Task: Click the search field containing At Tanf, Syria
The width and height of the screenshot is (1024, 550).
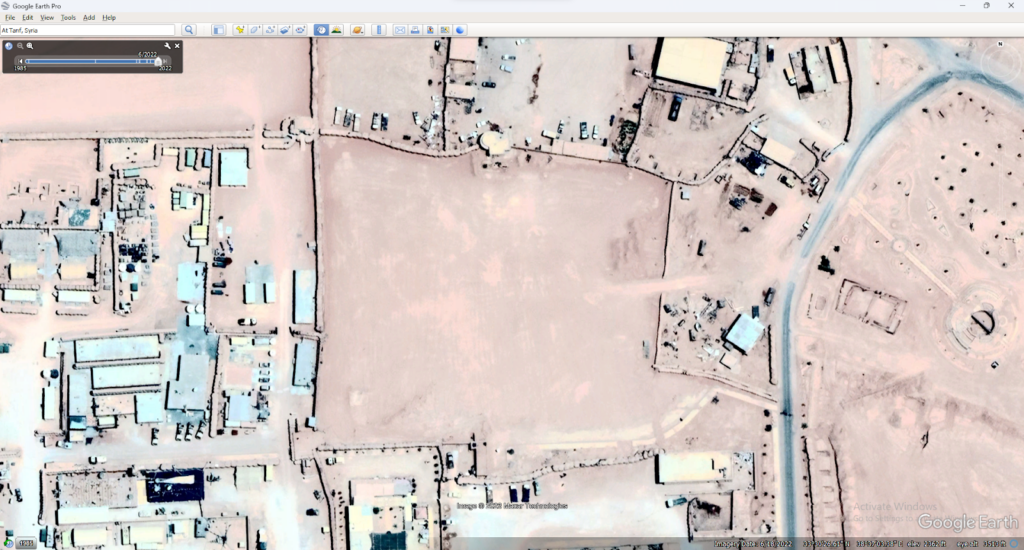Action: point(88,30)
